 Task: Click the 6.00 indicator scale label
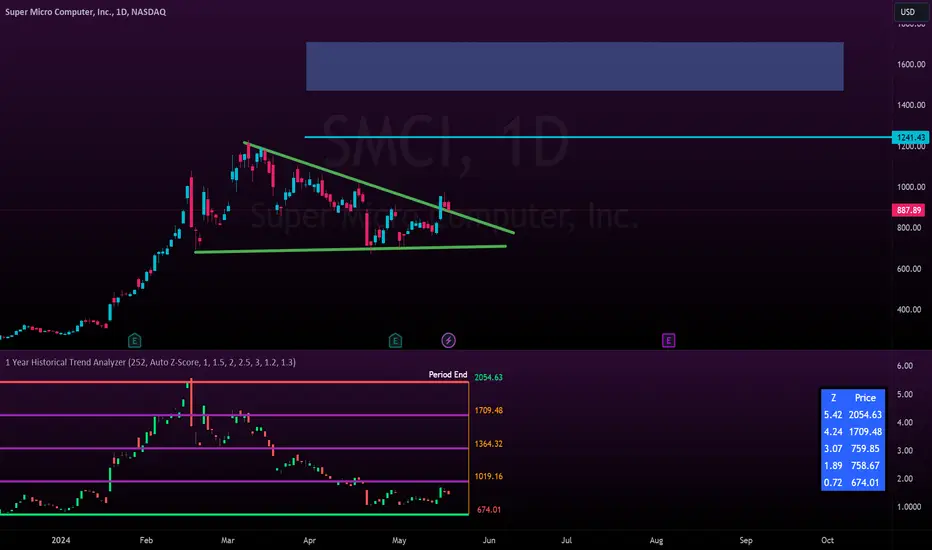point(905,366)
